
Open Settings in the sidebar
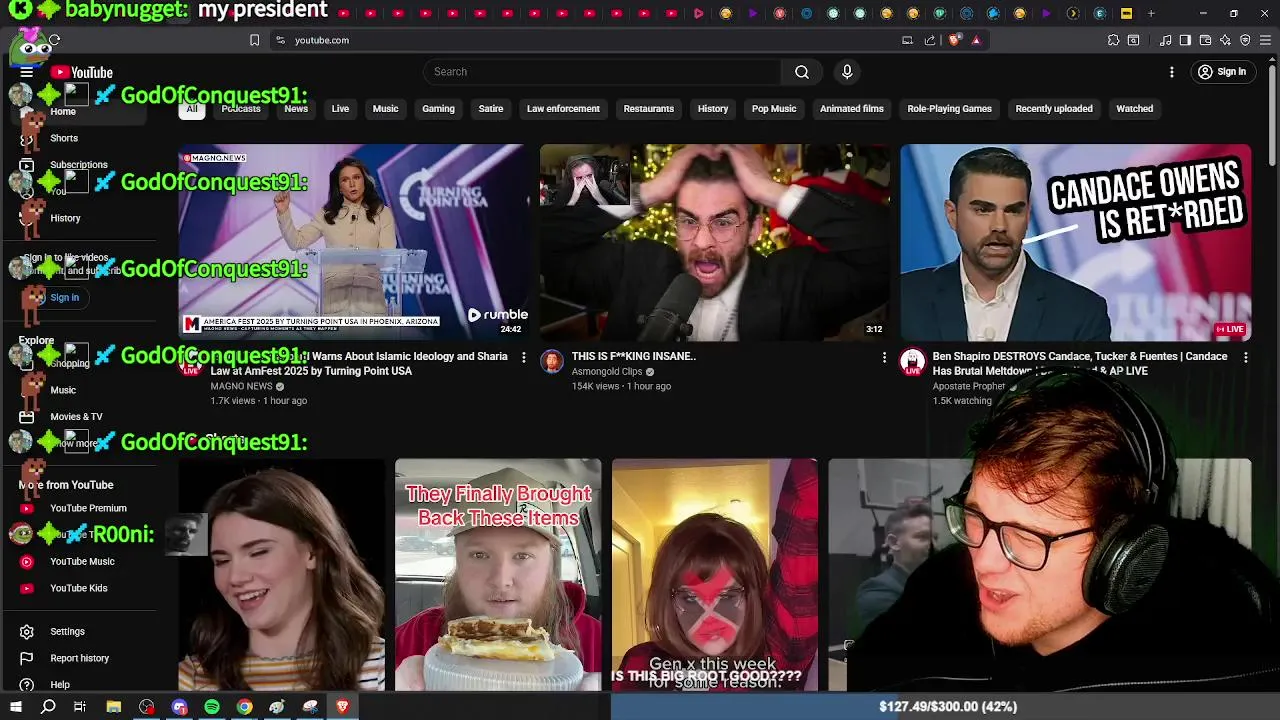[x=67, y=632]
